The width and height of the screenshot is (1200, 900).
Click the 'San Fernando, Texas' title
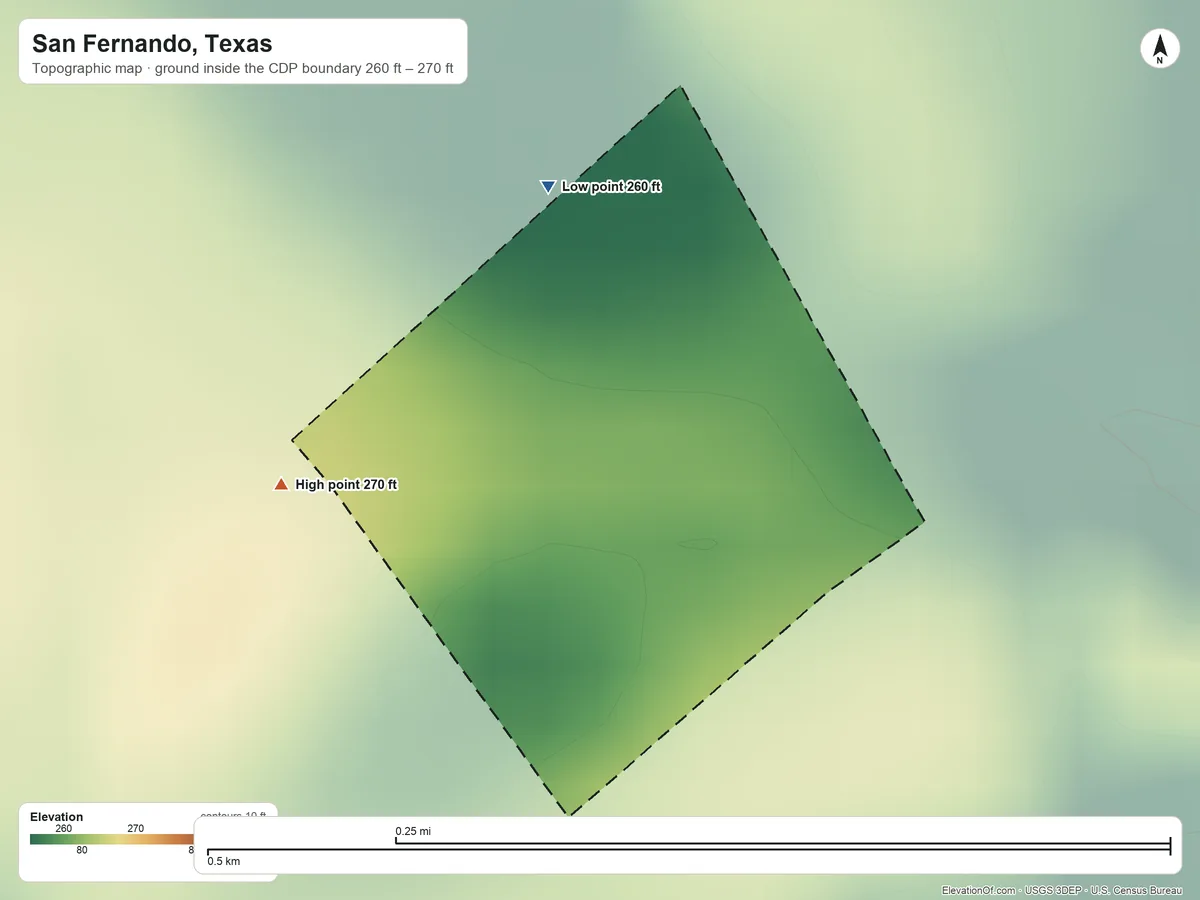(x=152, y=44)
